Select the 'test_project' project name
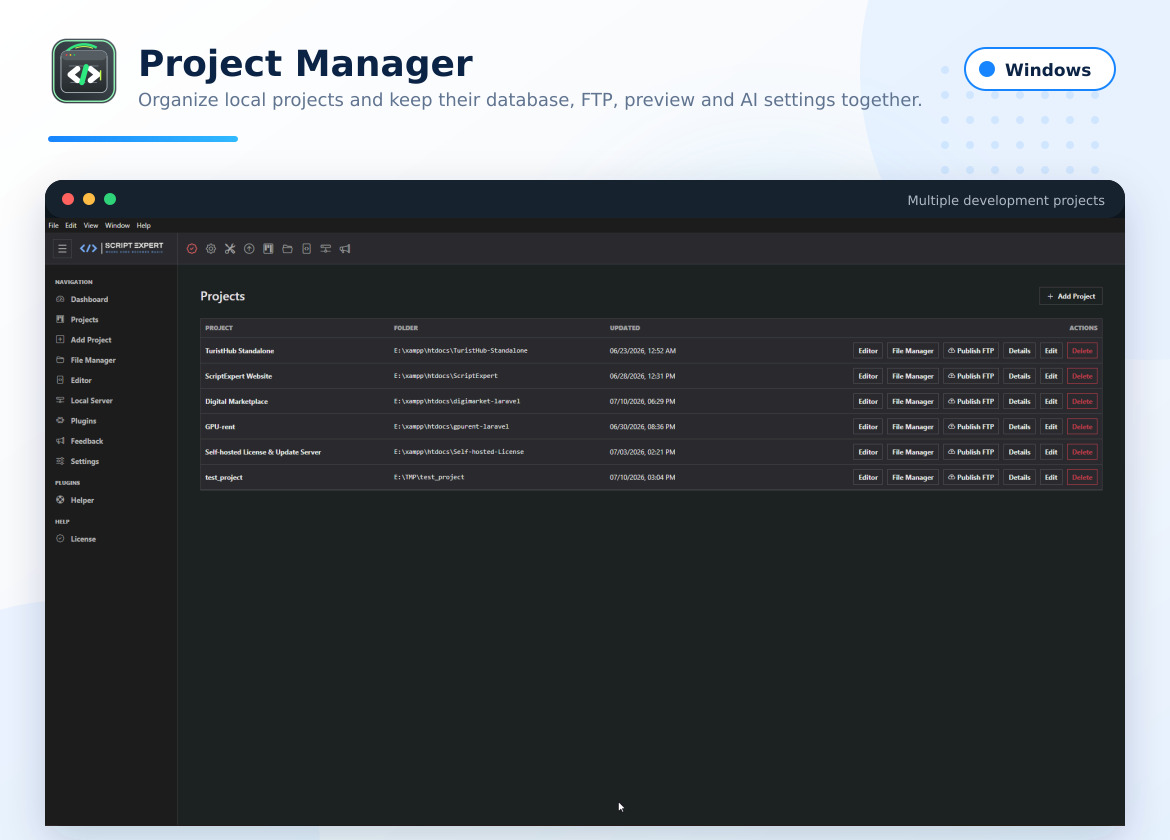 click(x=224, y=477)
